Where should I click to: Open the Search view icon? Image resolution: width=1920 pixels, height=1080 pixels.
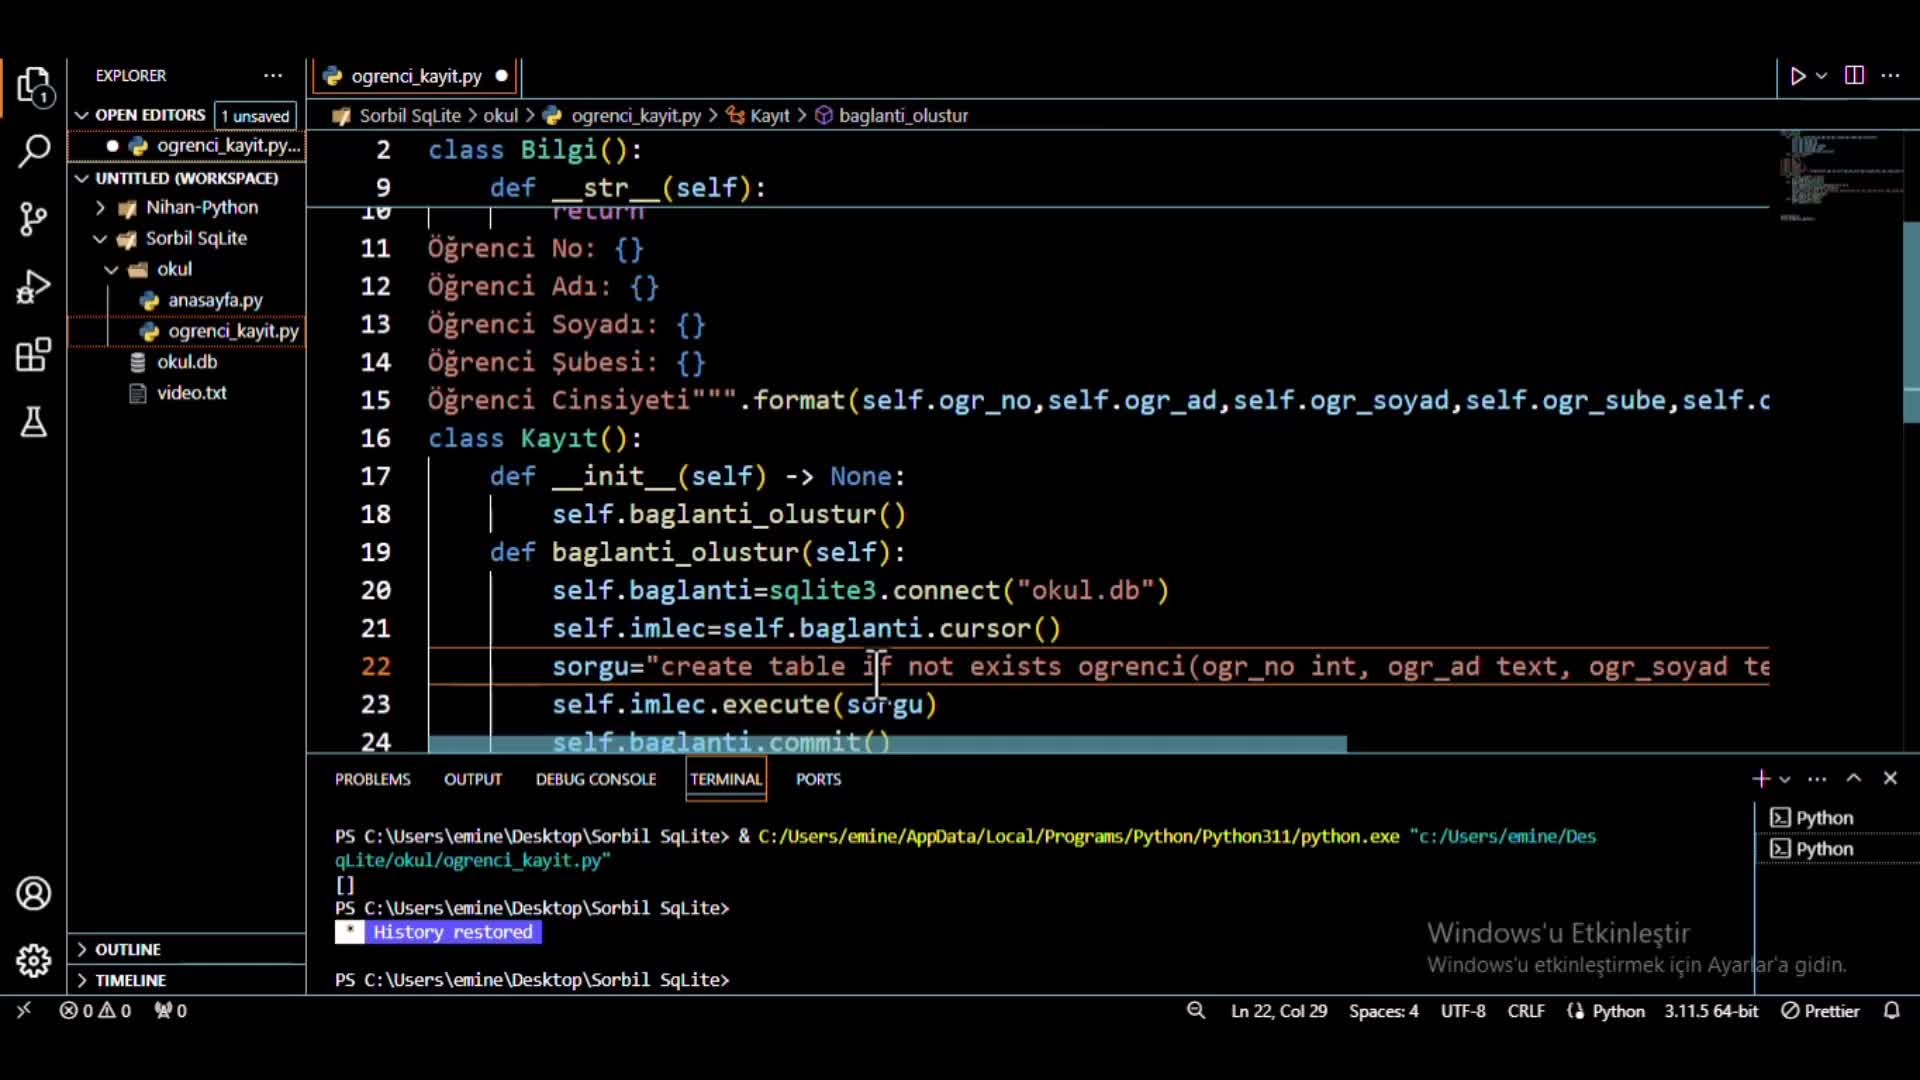pyautogui.click(x=34, y=151)
